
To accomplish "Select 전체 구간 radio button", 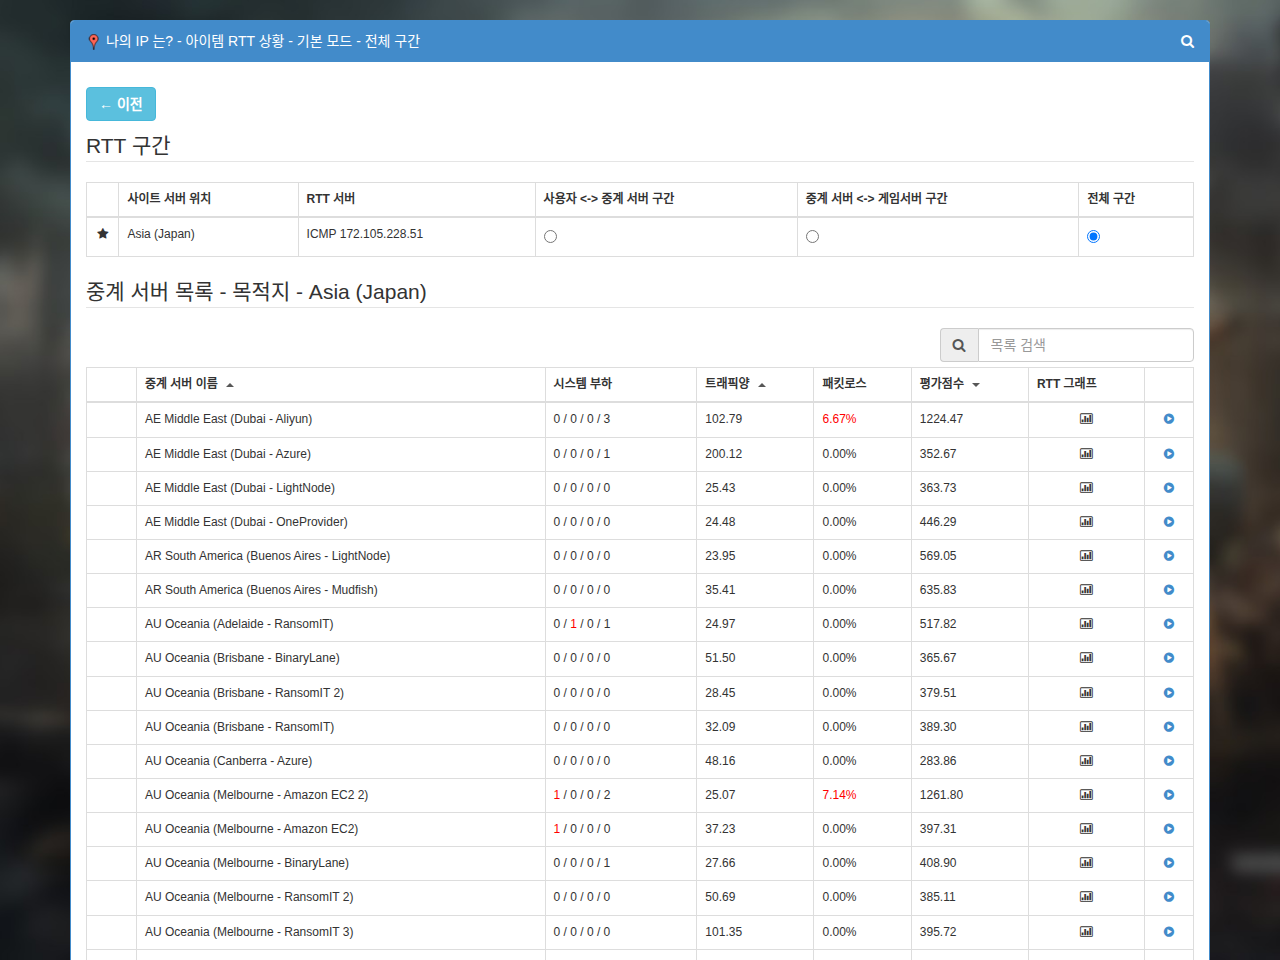I will 1093,237.
